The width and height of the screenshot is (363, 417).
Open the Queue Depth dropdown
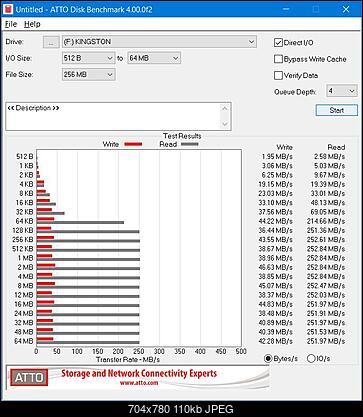tap(342, 91)
